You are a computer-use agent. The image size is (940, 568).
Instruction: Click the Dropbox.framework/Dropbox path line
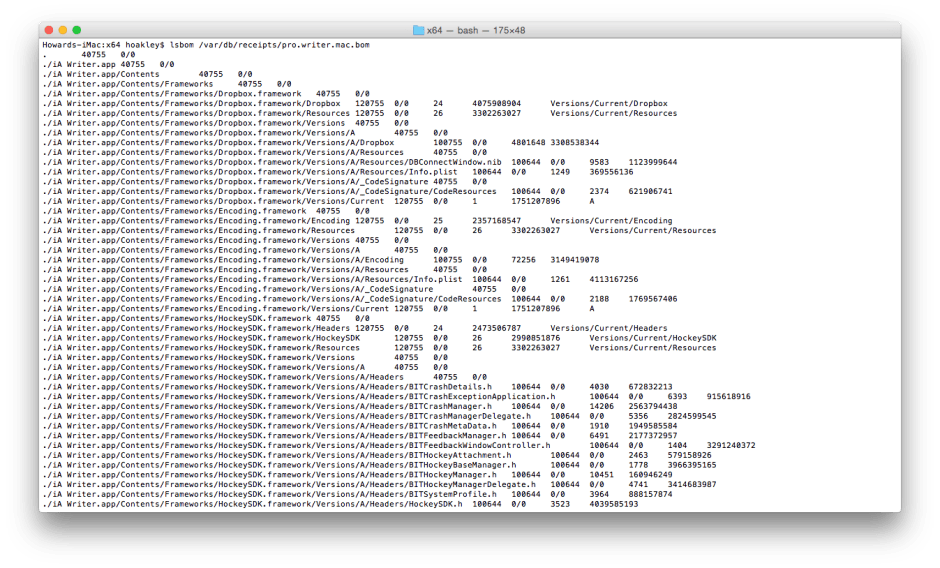click(192, 103)
